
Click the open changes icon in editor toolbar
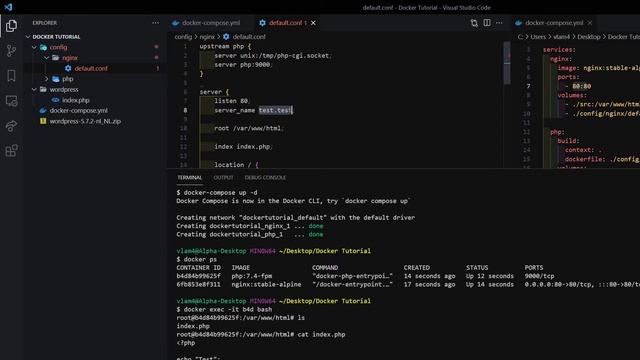(474, 23)
